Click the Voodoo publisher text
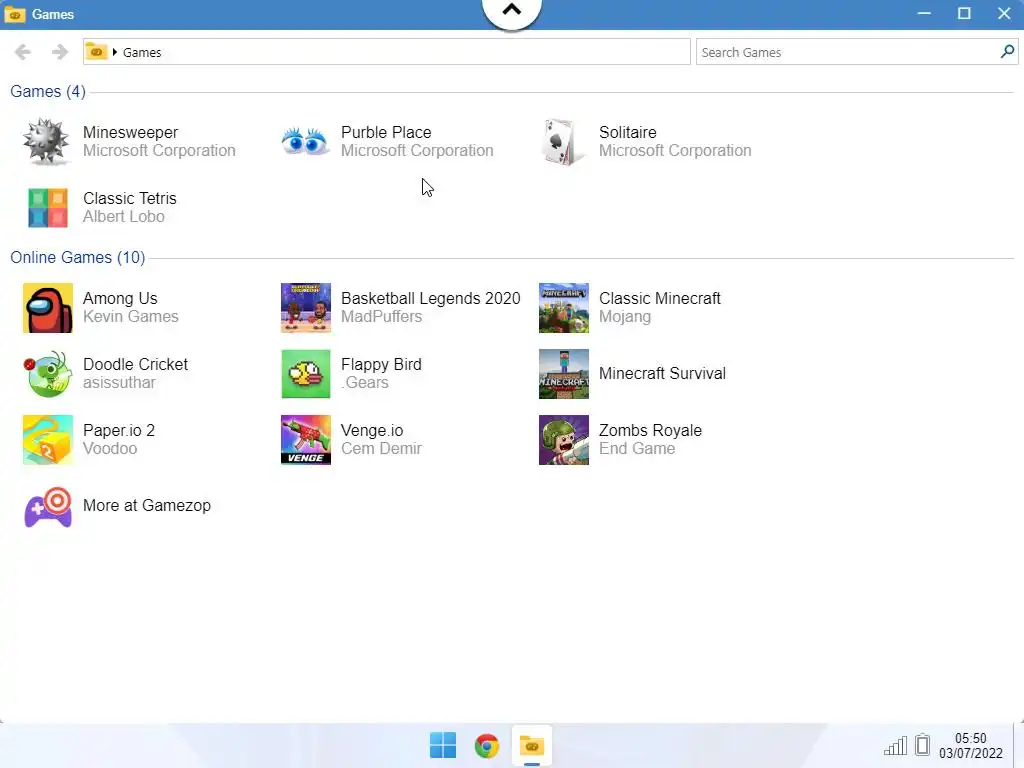This screenshot has width=1024, height=768. click(x=110, y=449)
